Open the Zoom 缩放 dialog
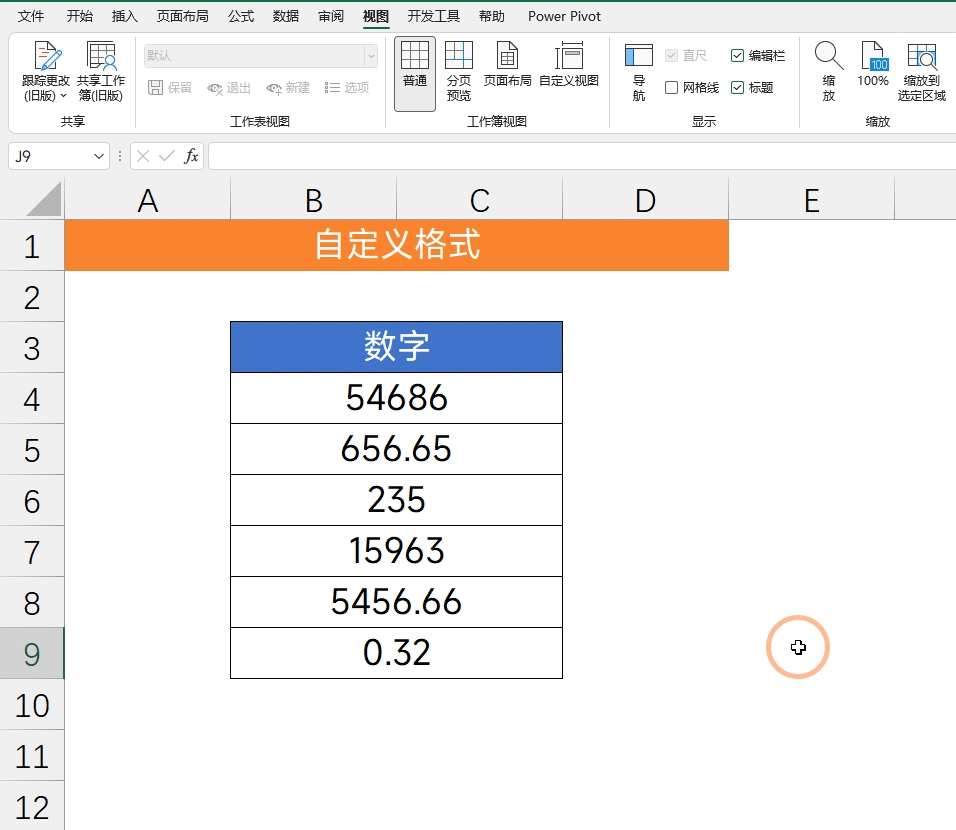This screenshot has height=830, width=956. tap(829, 71)
